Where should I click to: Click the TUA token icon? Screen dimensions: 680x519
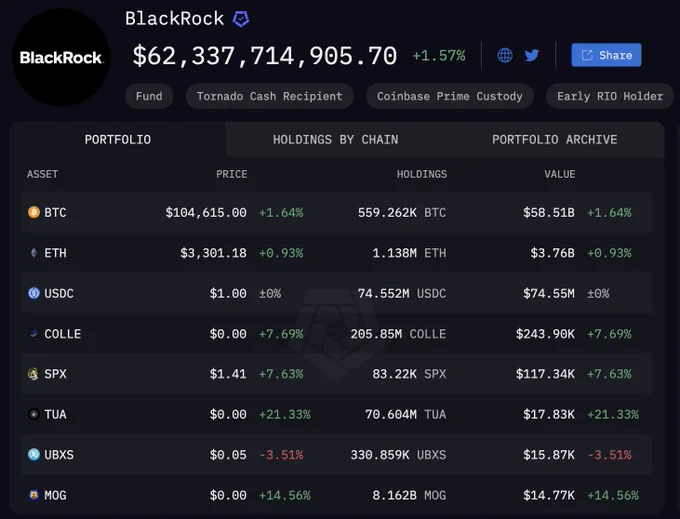pos(34,414)
